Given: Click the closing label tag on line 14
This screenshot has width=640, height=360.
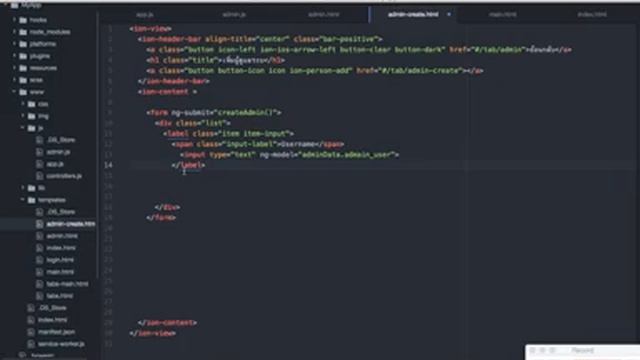Looking at the screenshot, I should point(188,165).
